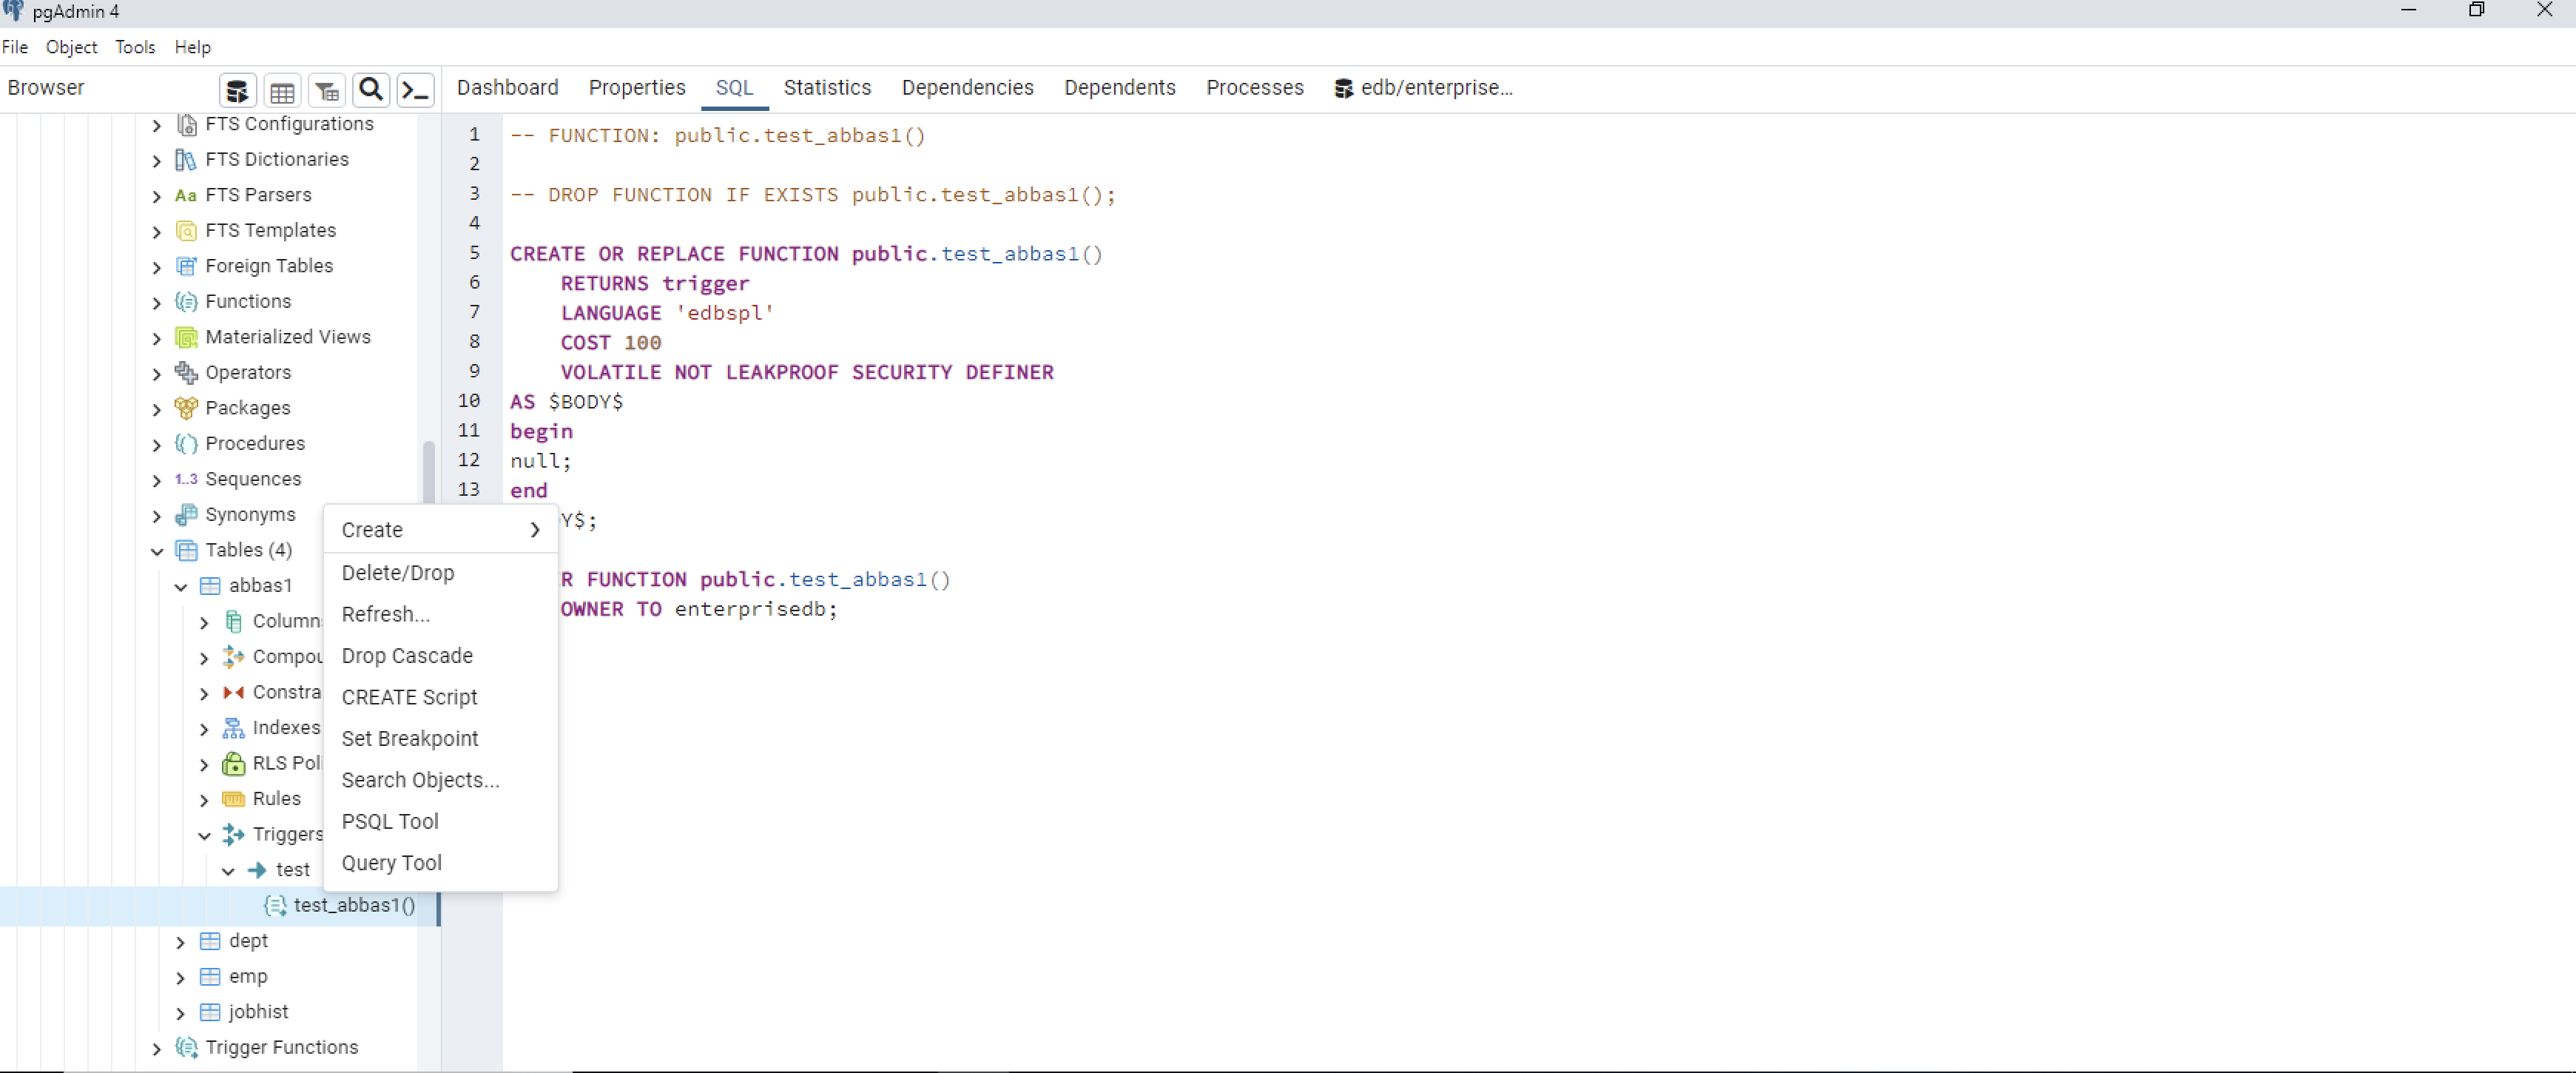Expand the dept table node
The image size is (2576, 1073).
tap(180, 941)
